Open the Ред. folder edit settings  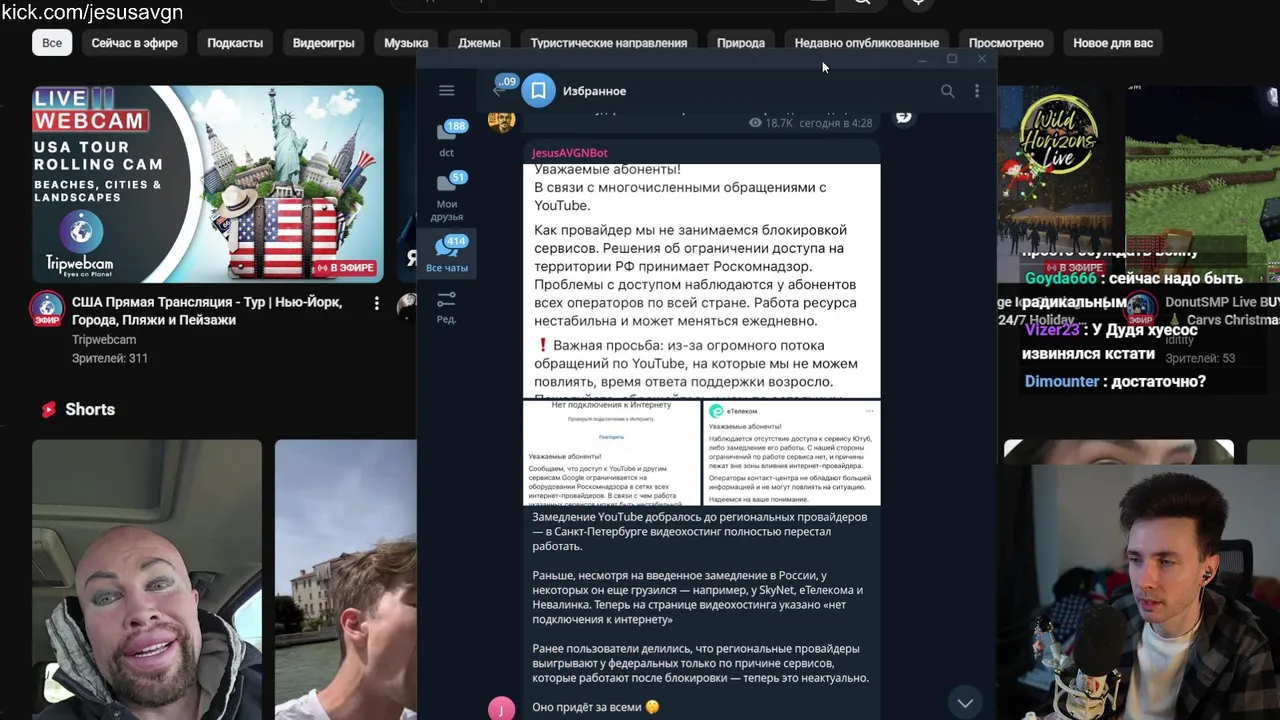coord(447,307)
